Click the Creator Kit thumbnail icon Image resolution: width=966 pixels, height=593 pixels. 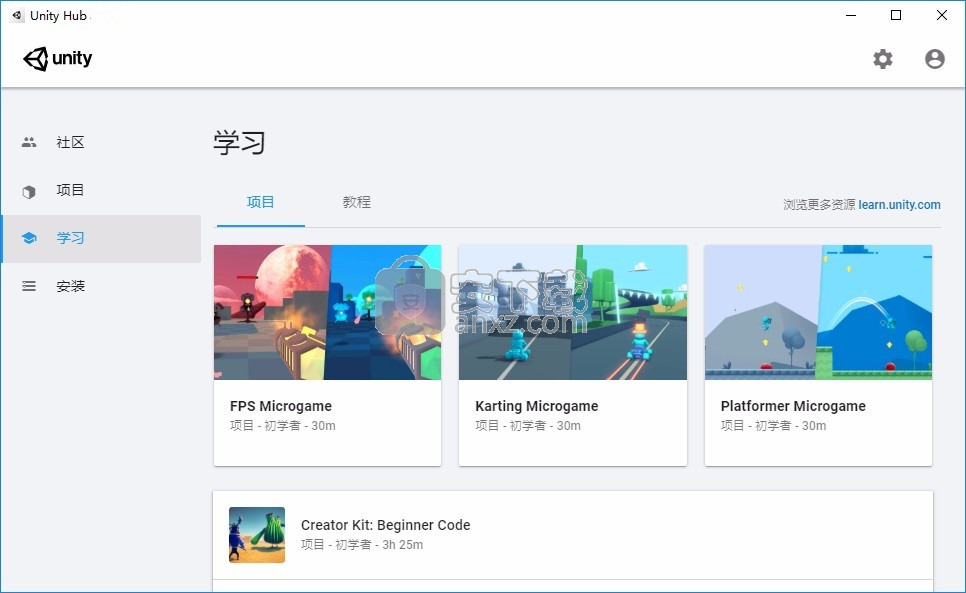[256, 534]
